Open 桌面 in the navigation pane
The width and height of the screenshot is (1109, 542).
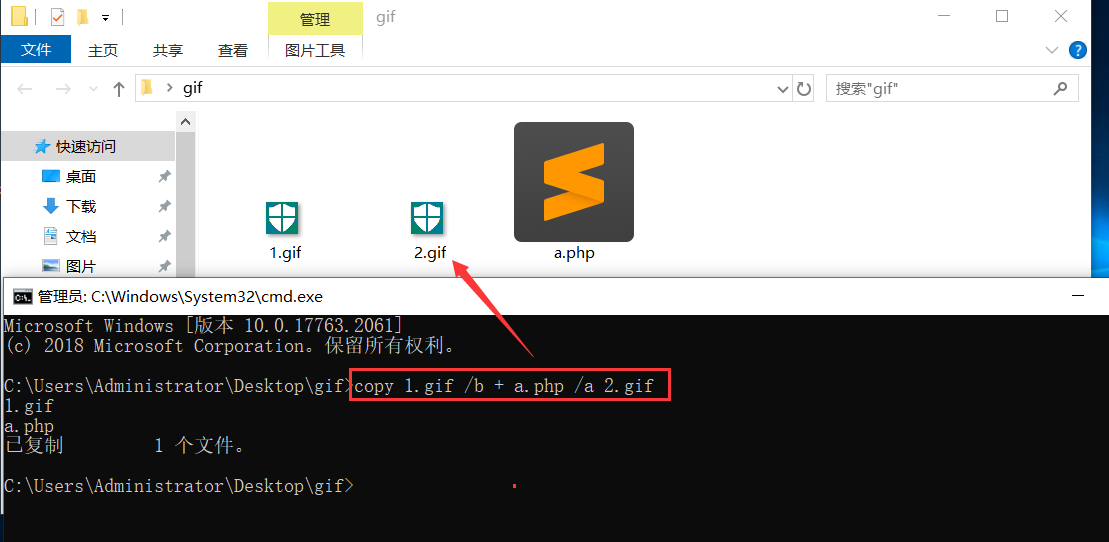point(81,177)
